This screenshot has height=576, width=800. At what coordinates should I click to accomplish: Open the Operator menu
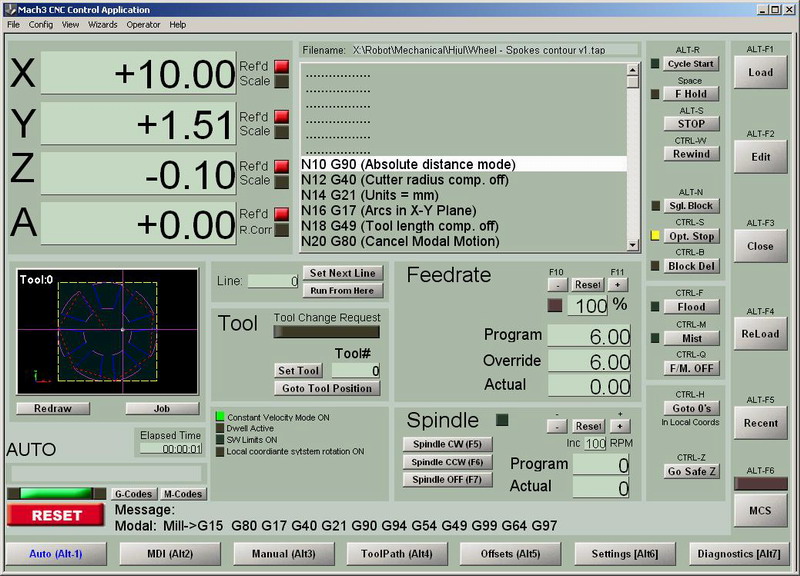[x=143, y=24]
